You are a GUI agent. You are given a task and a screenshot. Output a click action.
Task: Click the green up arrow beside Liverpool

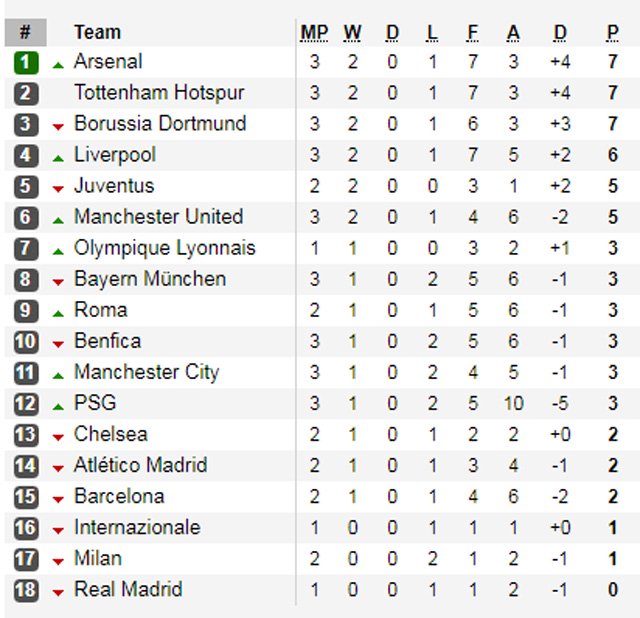point(58,158)
